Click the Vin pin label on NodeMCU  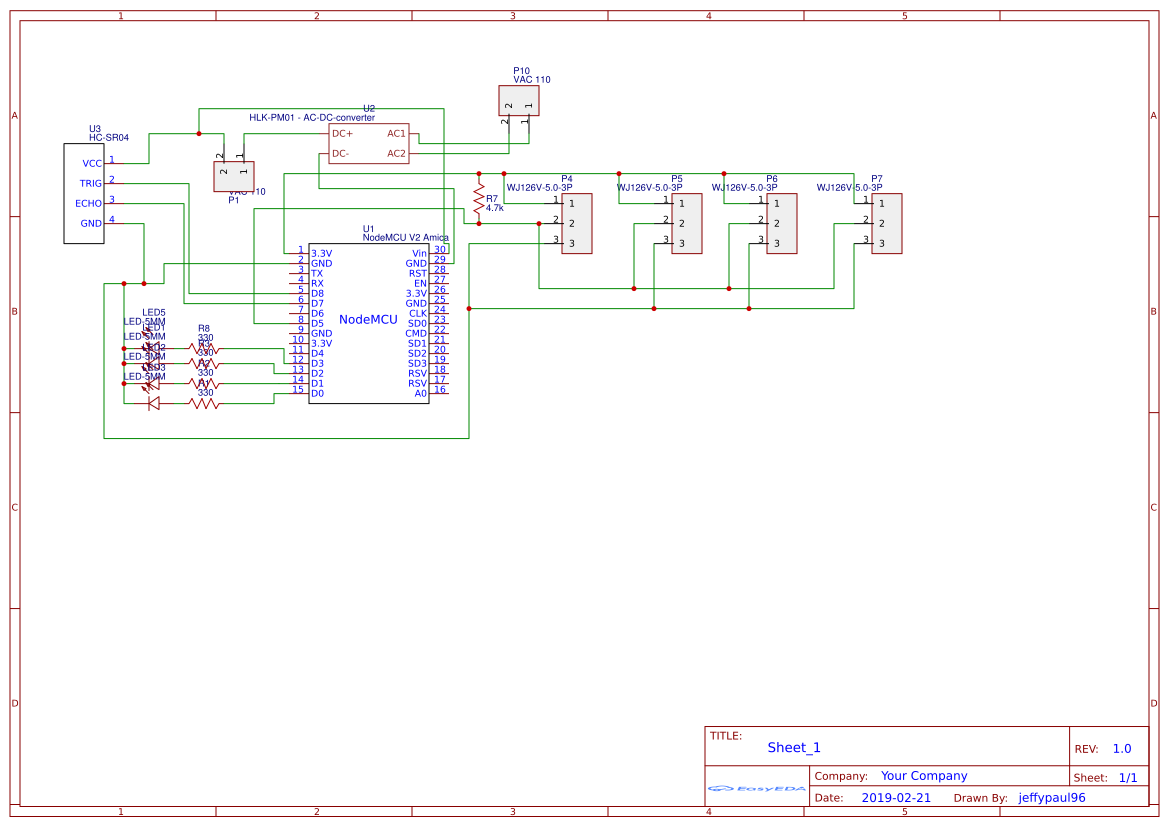(x=419, y=254)
